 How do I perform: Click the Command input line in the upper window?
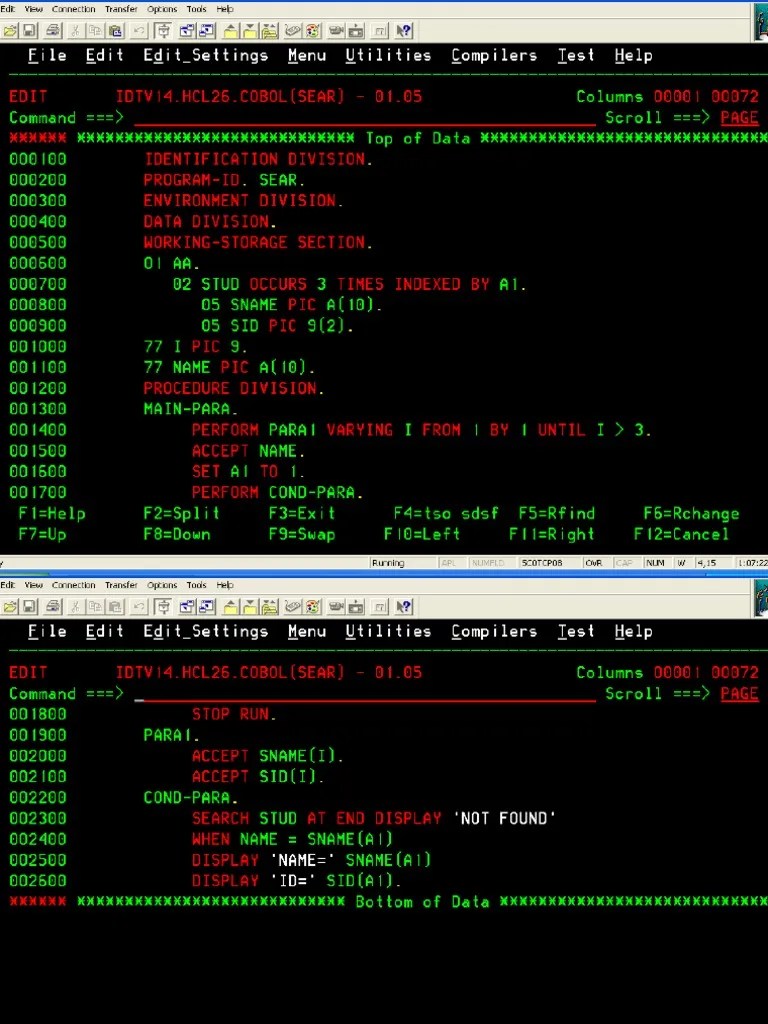click(x=364, y=118)
